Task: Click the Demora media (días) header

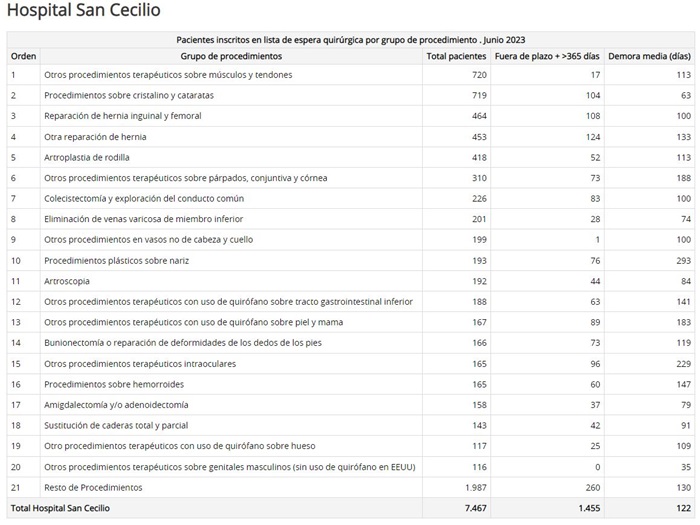Action: pos(650,56)
